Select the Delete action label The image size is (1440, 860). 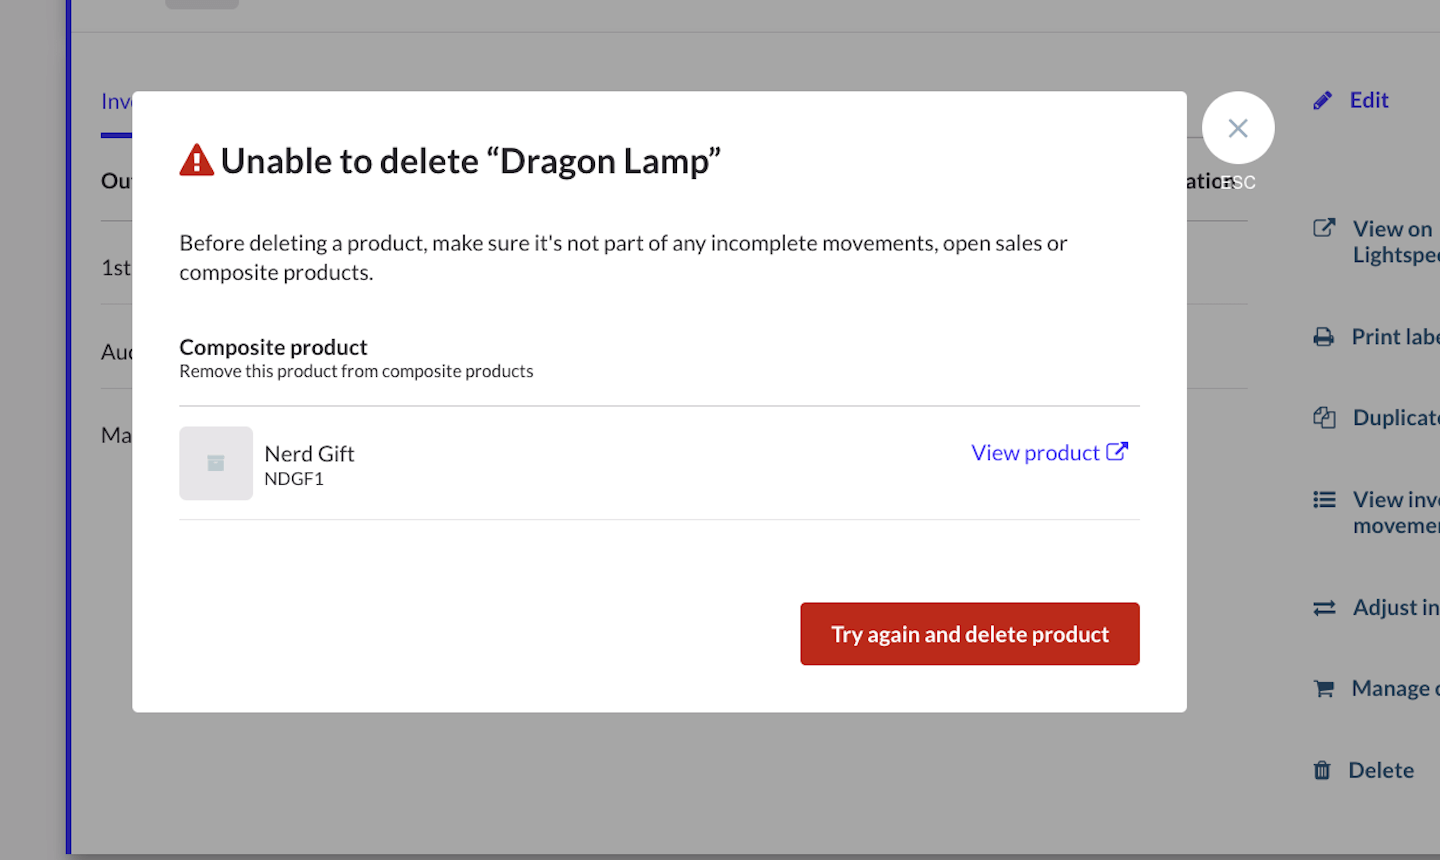pos(1381,770)
